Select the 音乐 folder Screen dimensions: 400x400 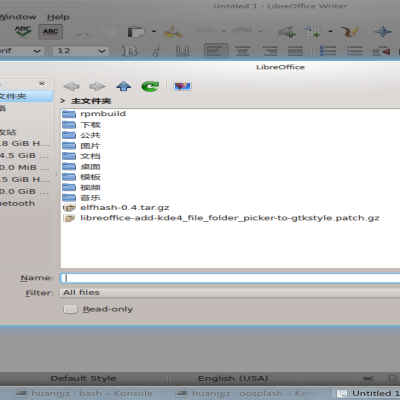[81, 197]
